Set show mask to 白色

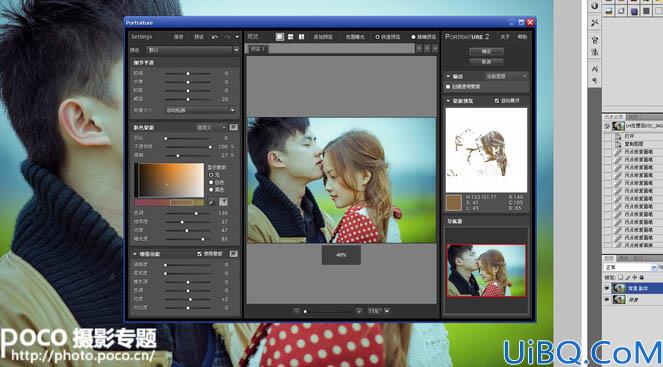coord(211,182)
